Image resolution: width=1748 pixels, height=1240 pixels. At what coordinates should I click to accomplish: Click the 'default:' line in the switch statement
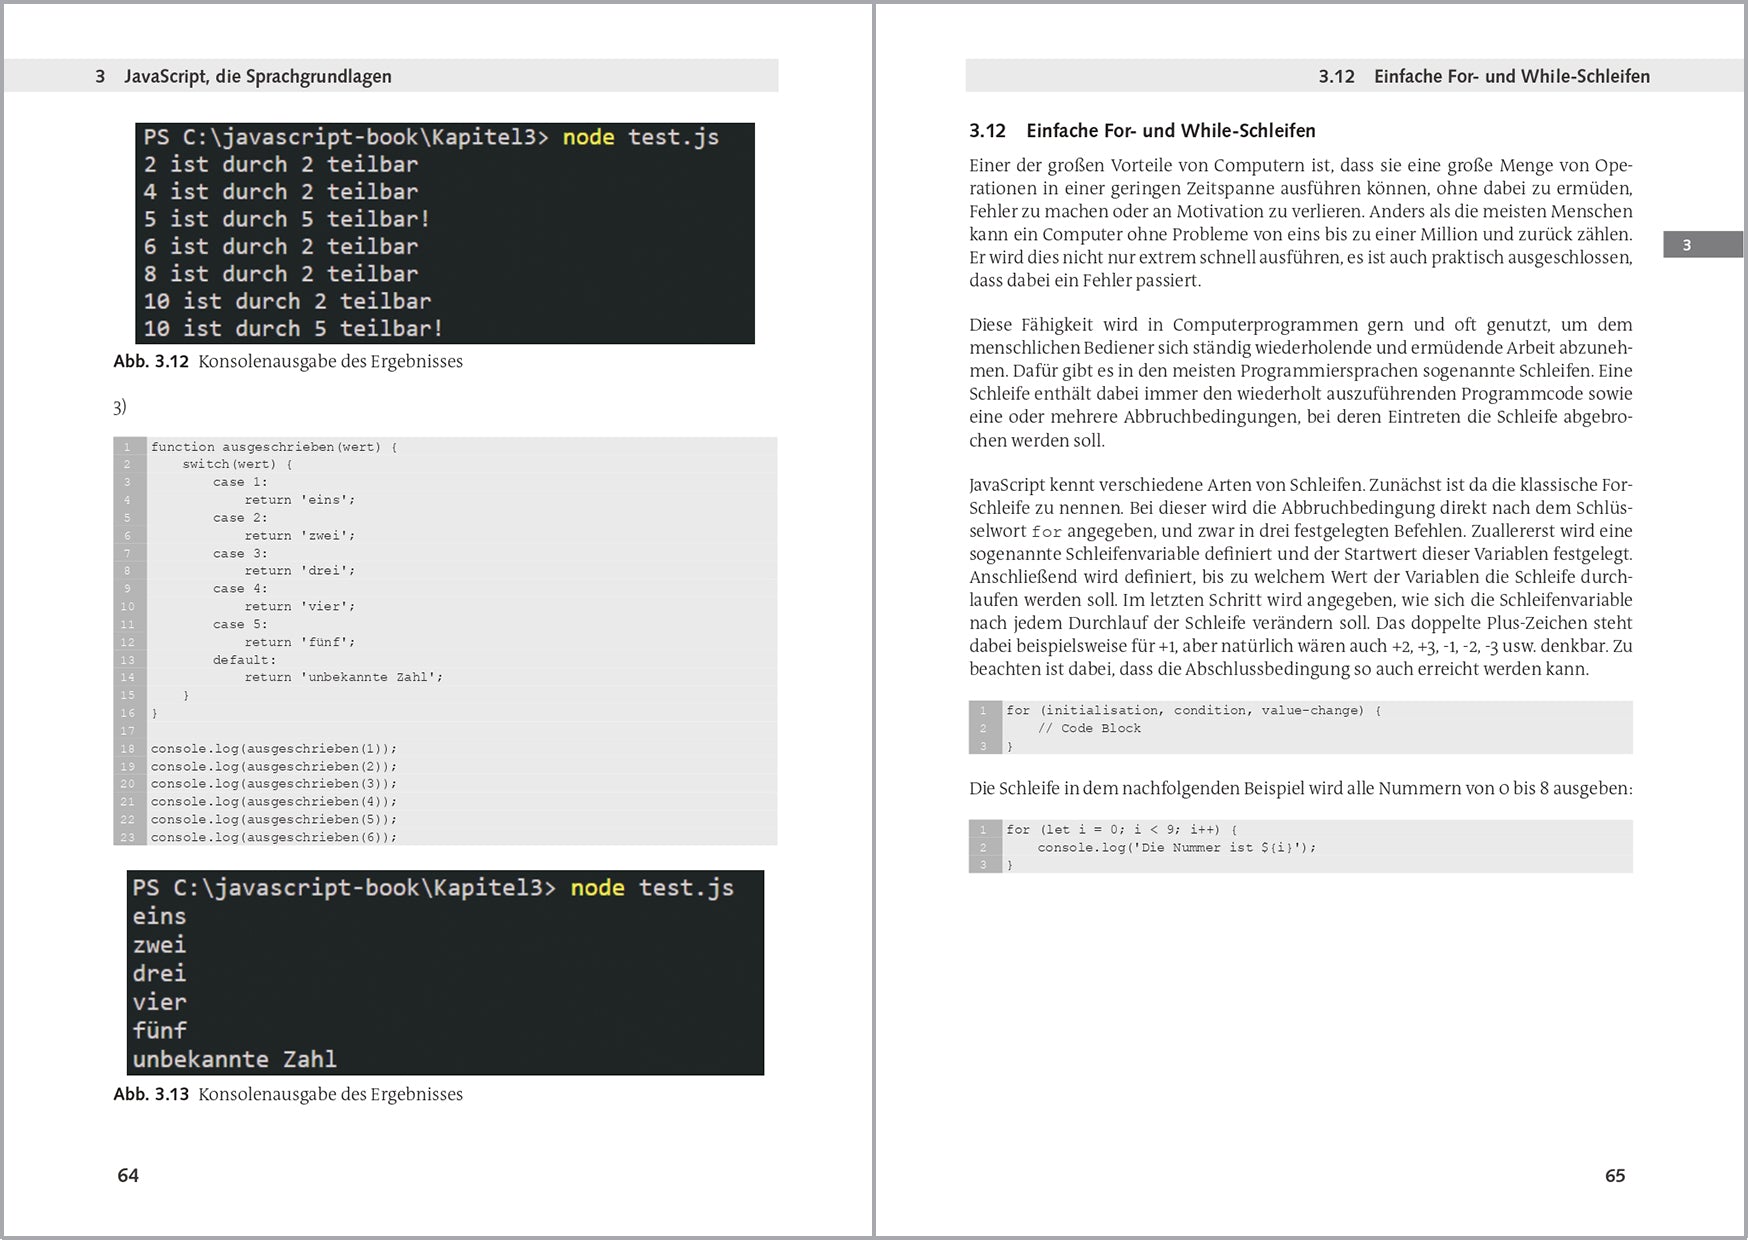243,659
